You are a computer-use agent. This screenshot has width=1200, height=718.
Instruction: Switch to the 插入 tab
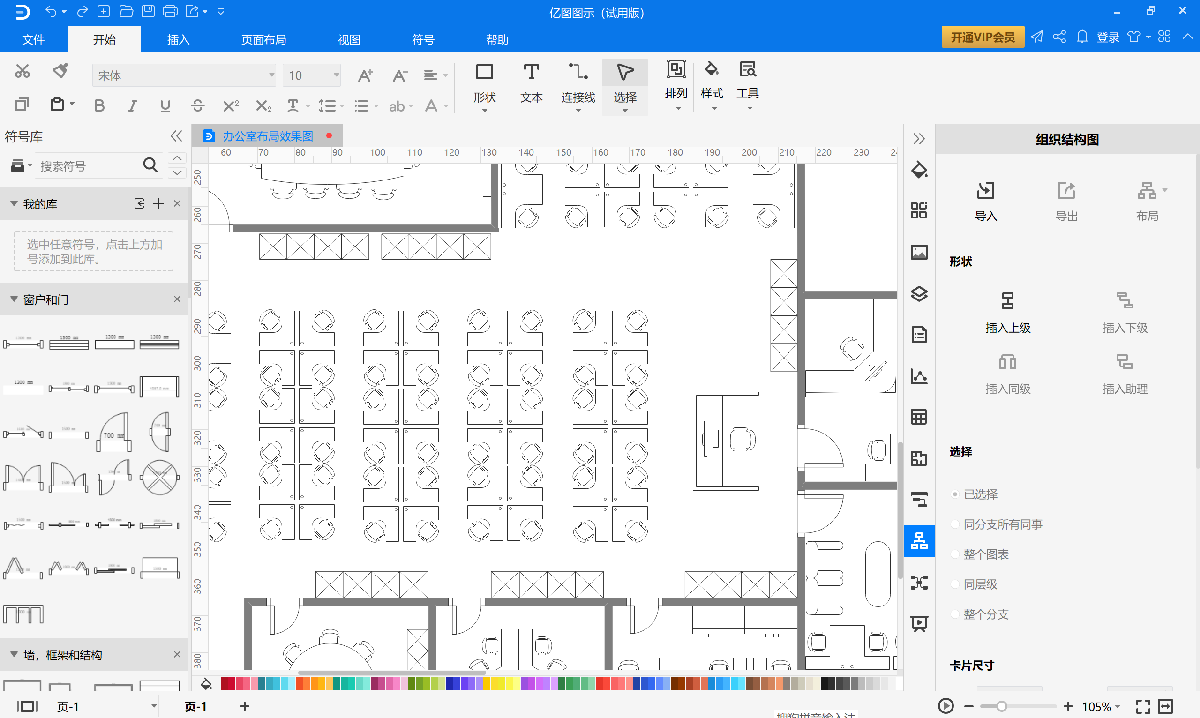coord(178,40)
